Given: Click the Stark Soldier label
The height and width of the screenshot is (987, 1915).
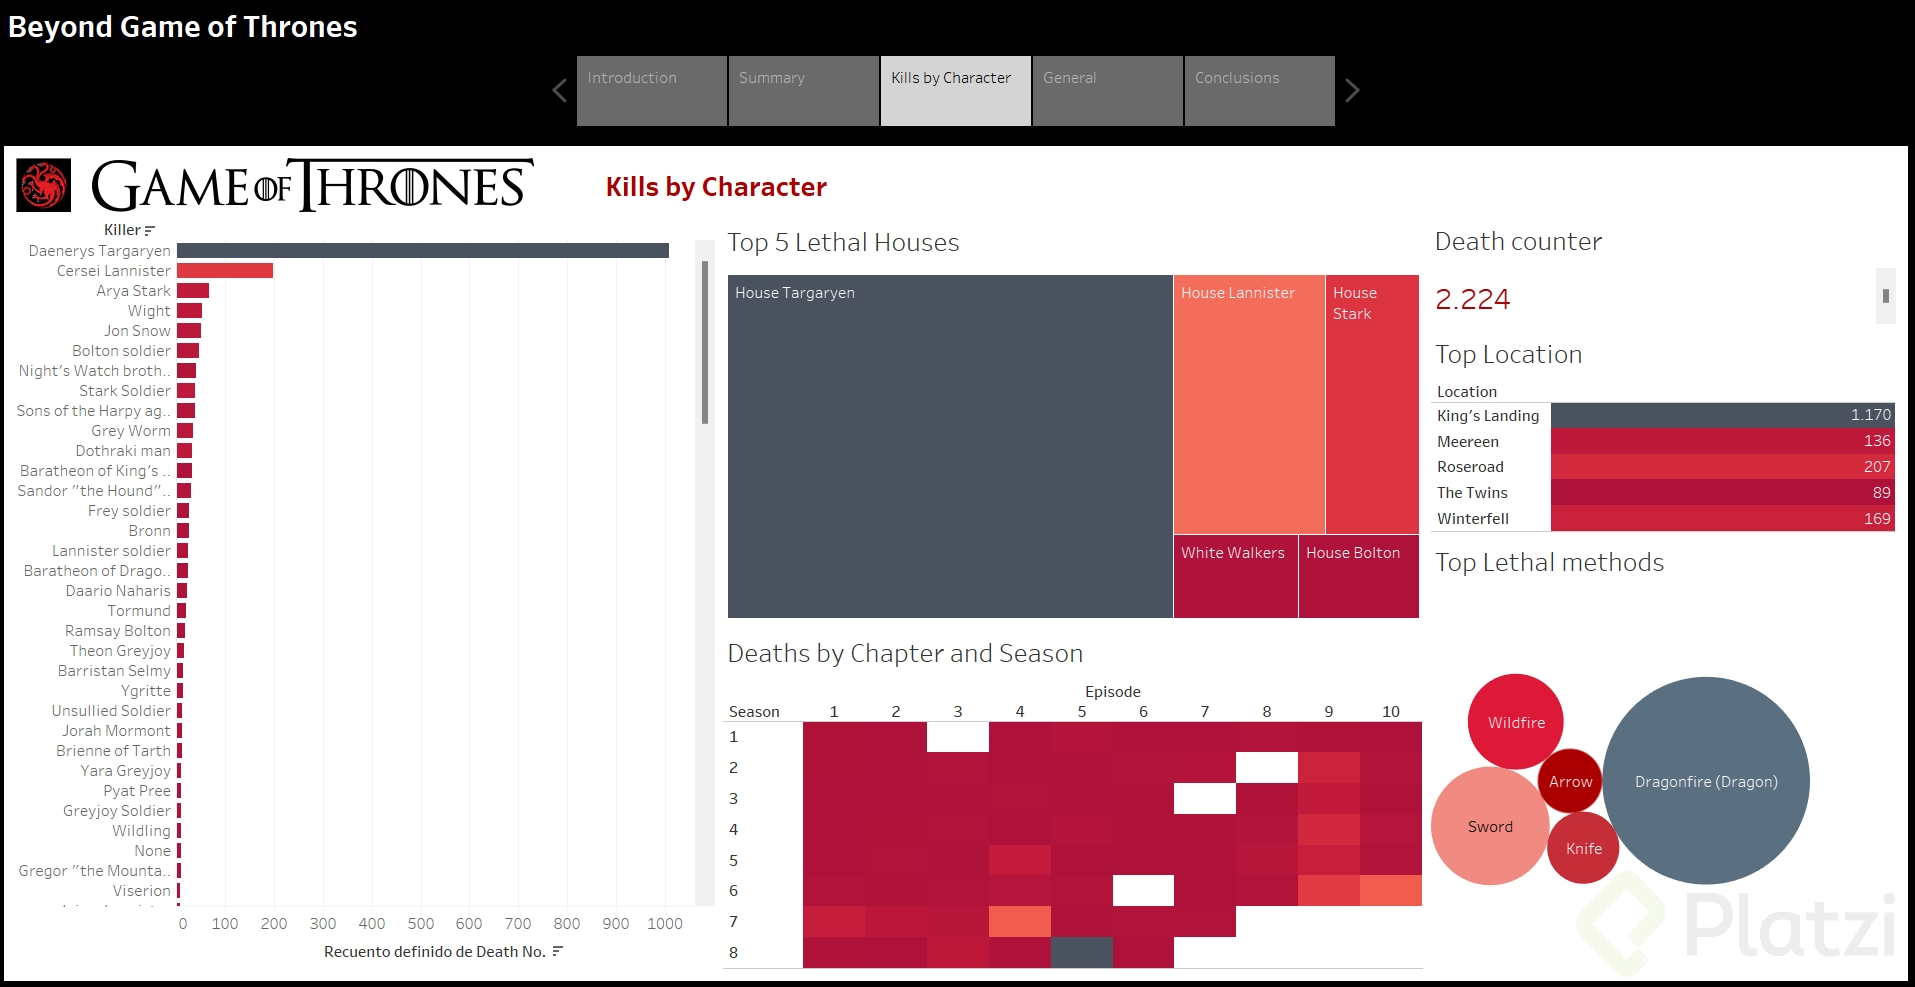Looking at the screenshot, I should (x=125, y=391).
